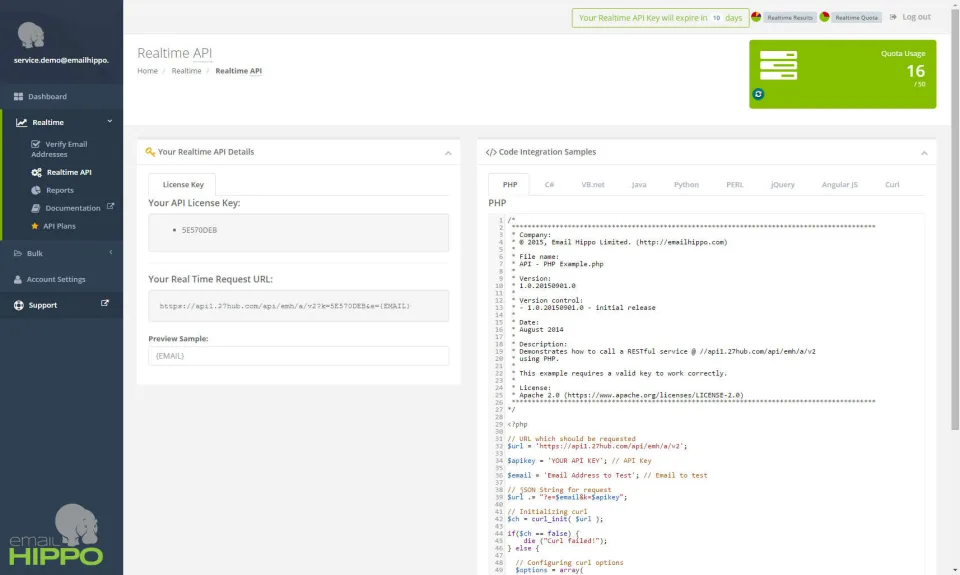This screenshot has width=960, height=575.
Task: Click the Support lifebuoy icon
Action: click(18, 305)
